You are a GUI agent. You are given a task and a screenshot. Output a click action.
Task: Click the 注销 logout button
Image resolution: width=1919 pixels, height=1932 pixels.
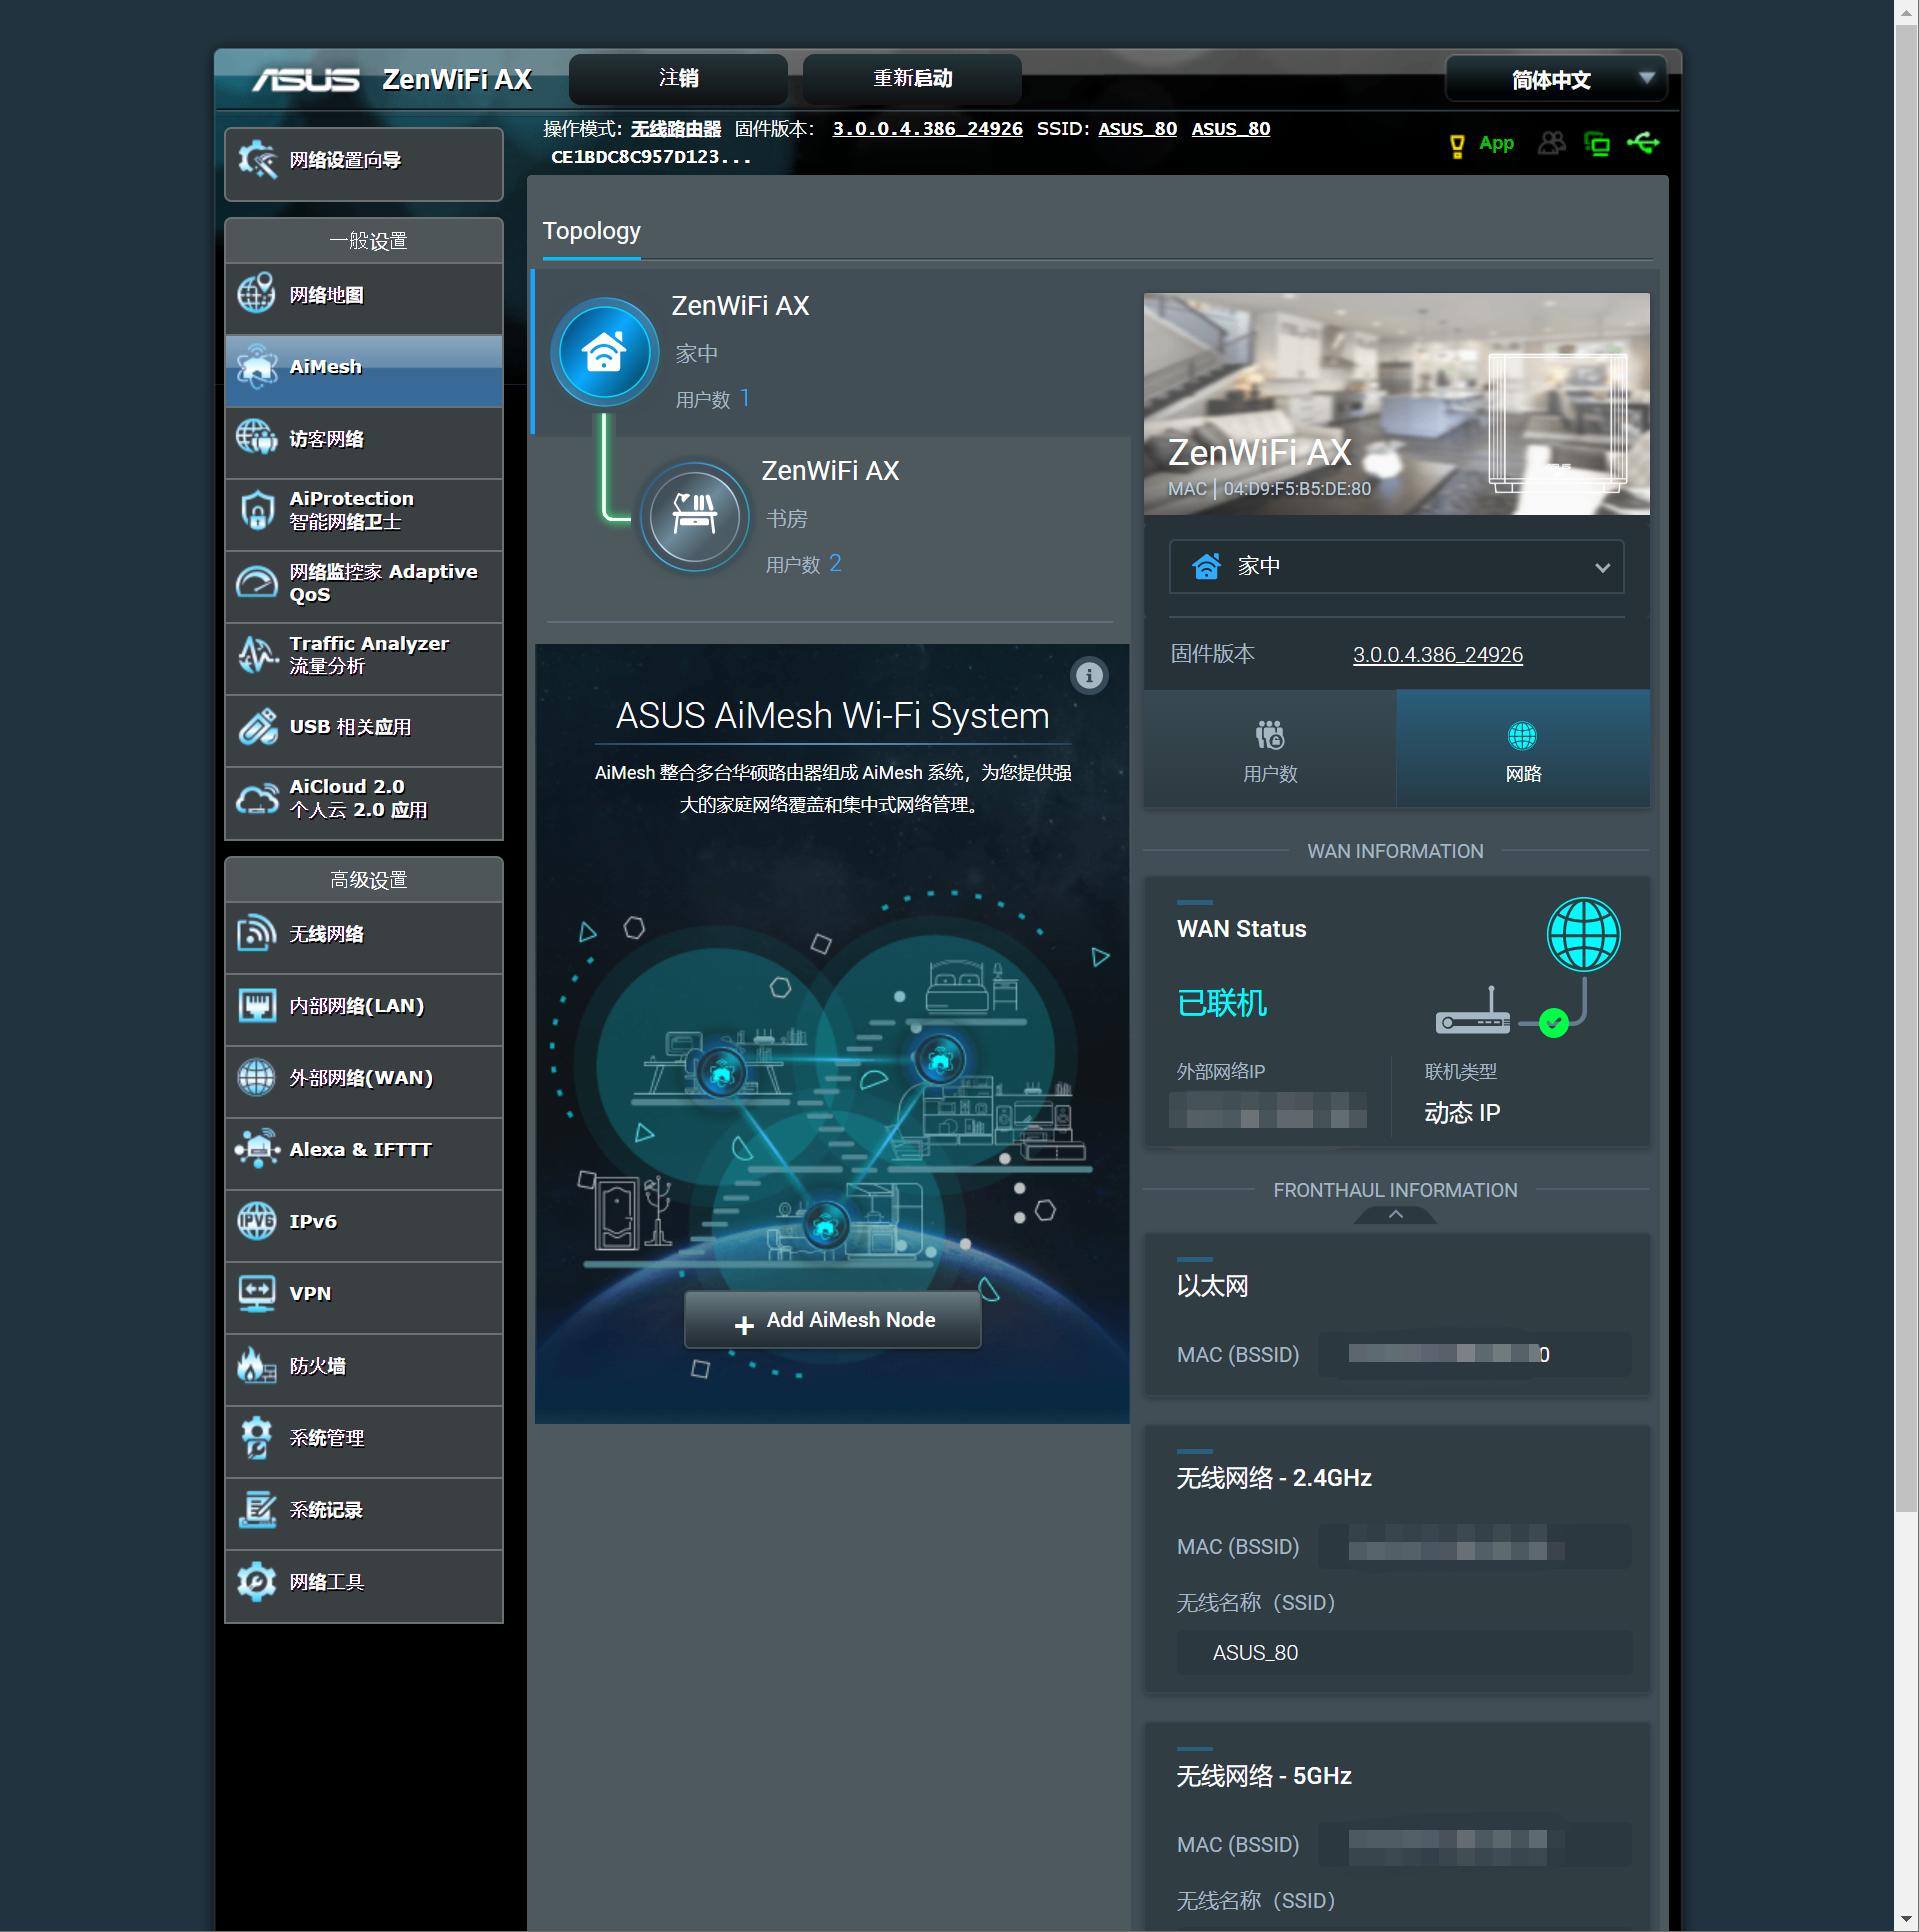click(678, 79)
